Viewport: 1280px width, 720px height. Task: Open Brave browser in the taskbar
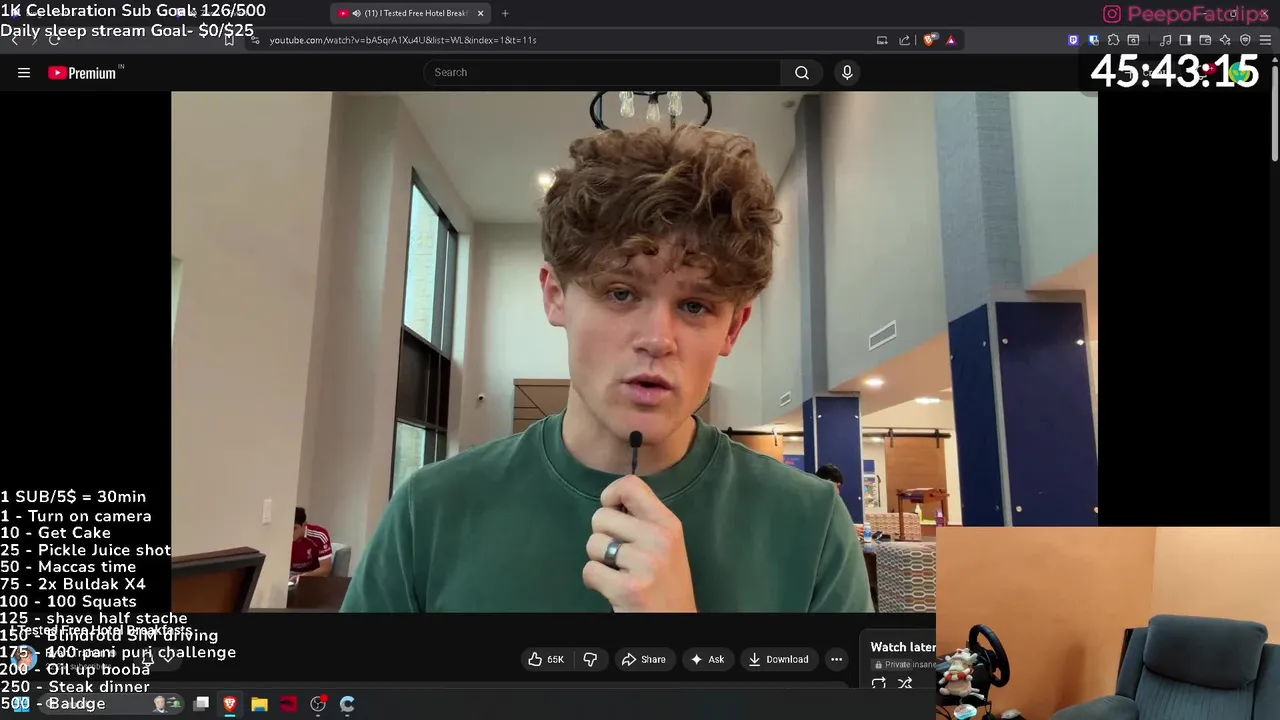230,704
